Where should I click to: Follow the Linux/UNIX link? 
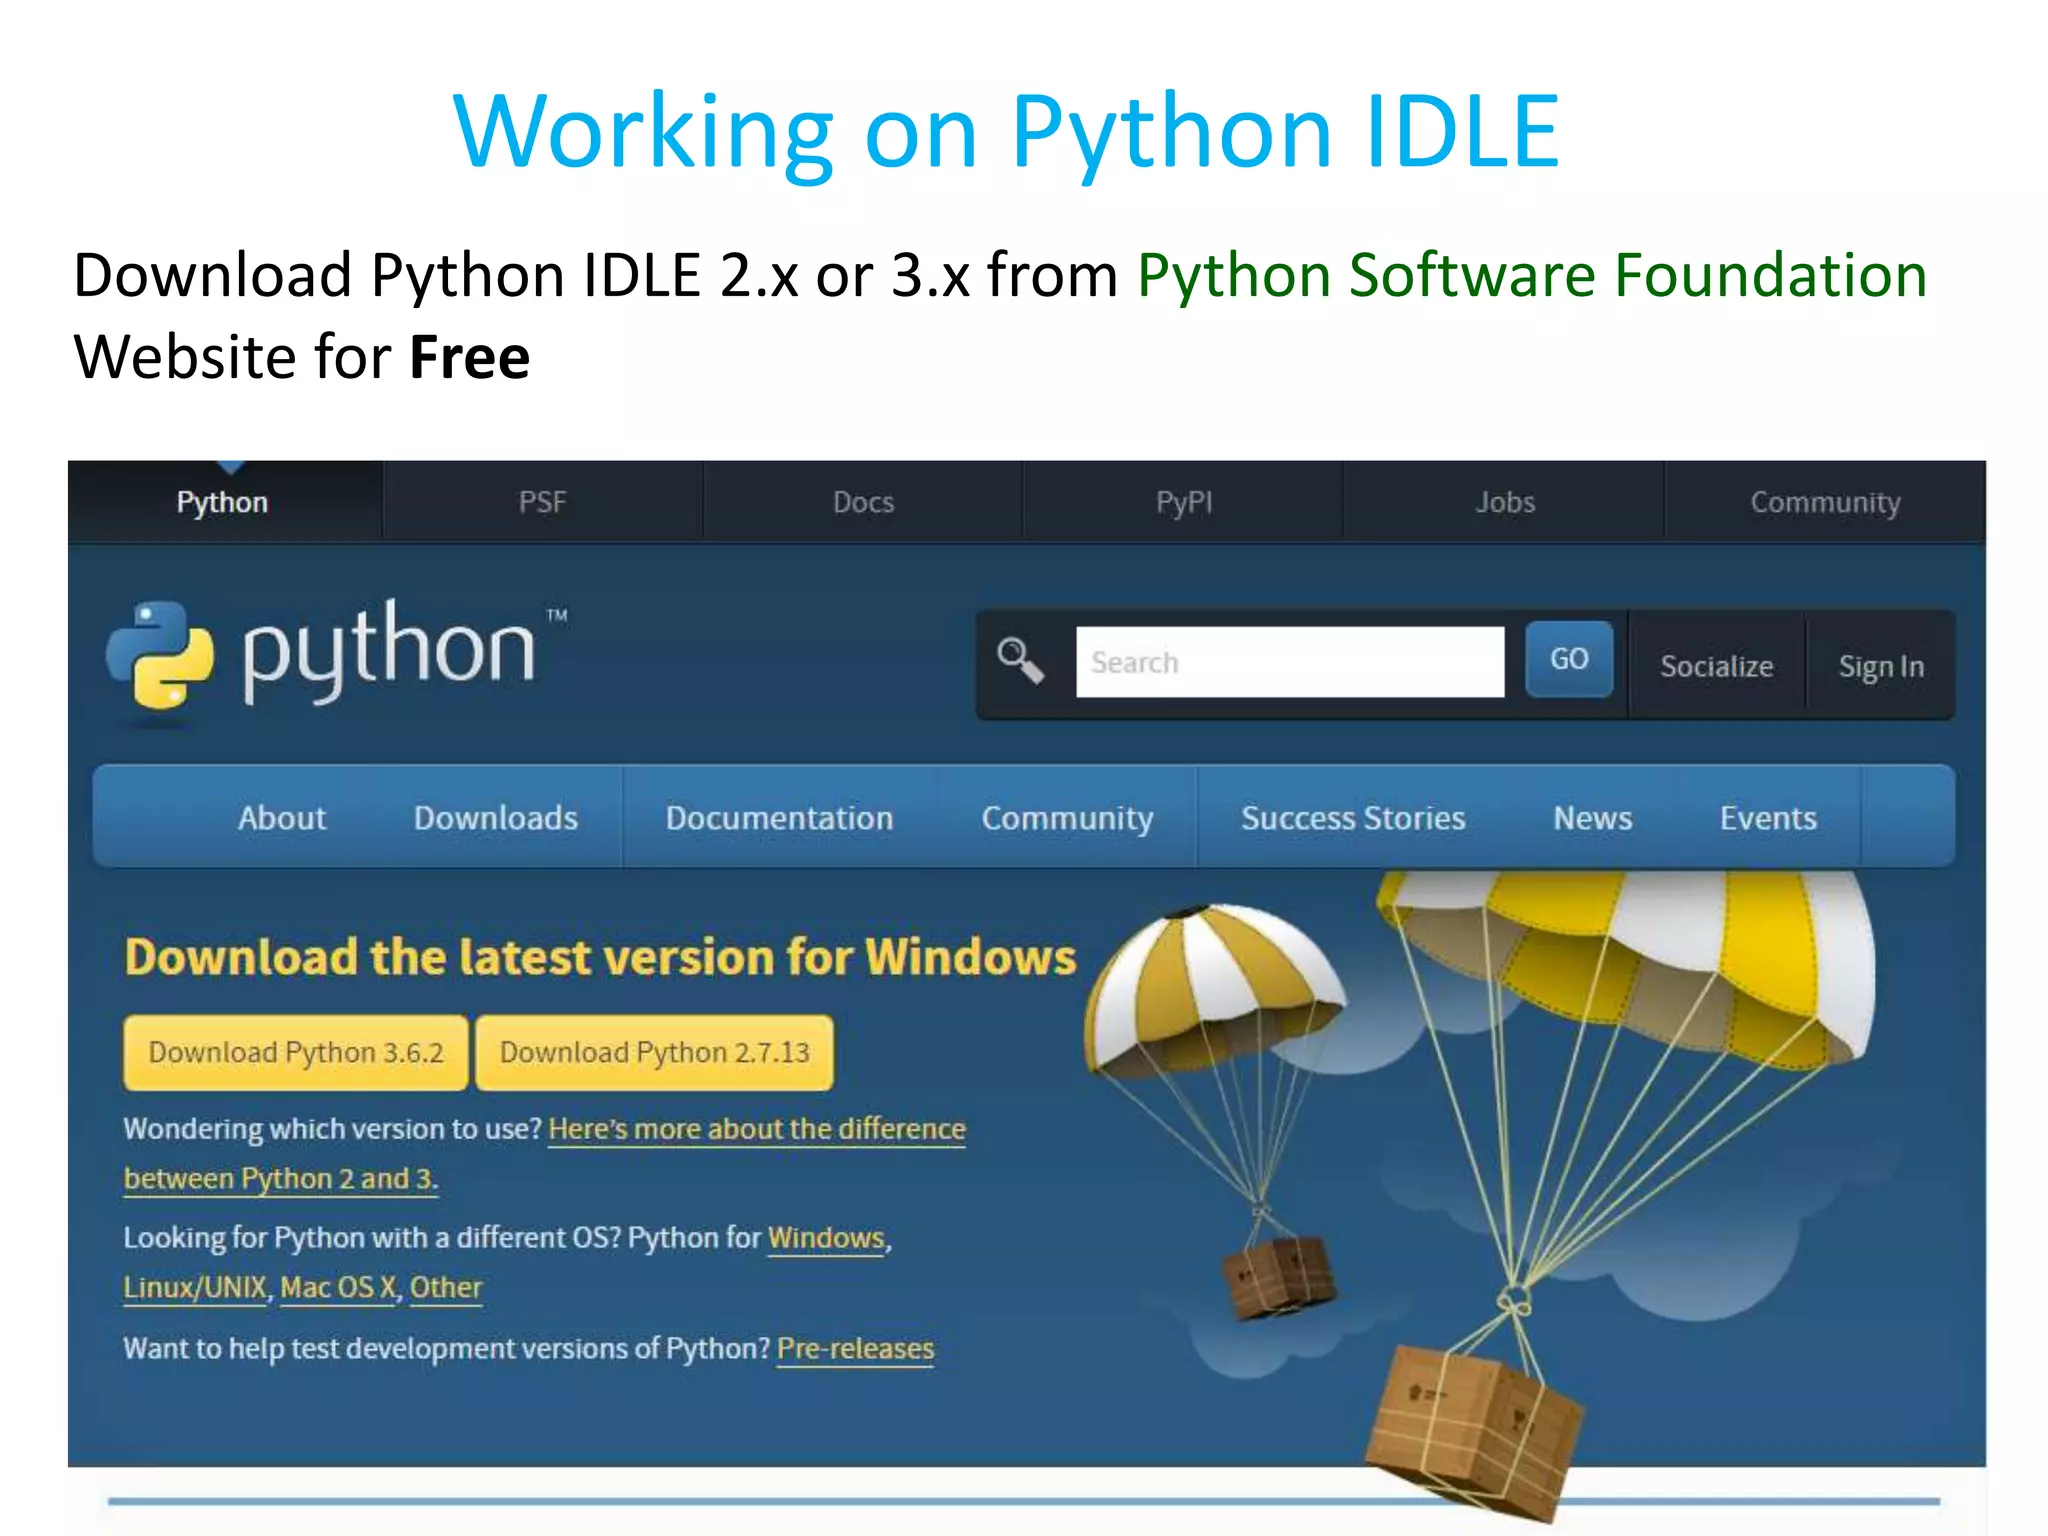[195, 1288]
